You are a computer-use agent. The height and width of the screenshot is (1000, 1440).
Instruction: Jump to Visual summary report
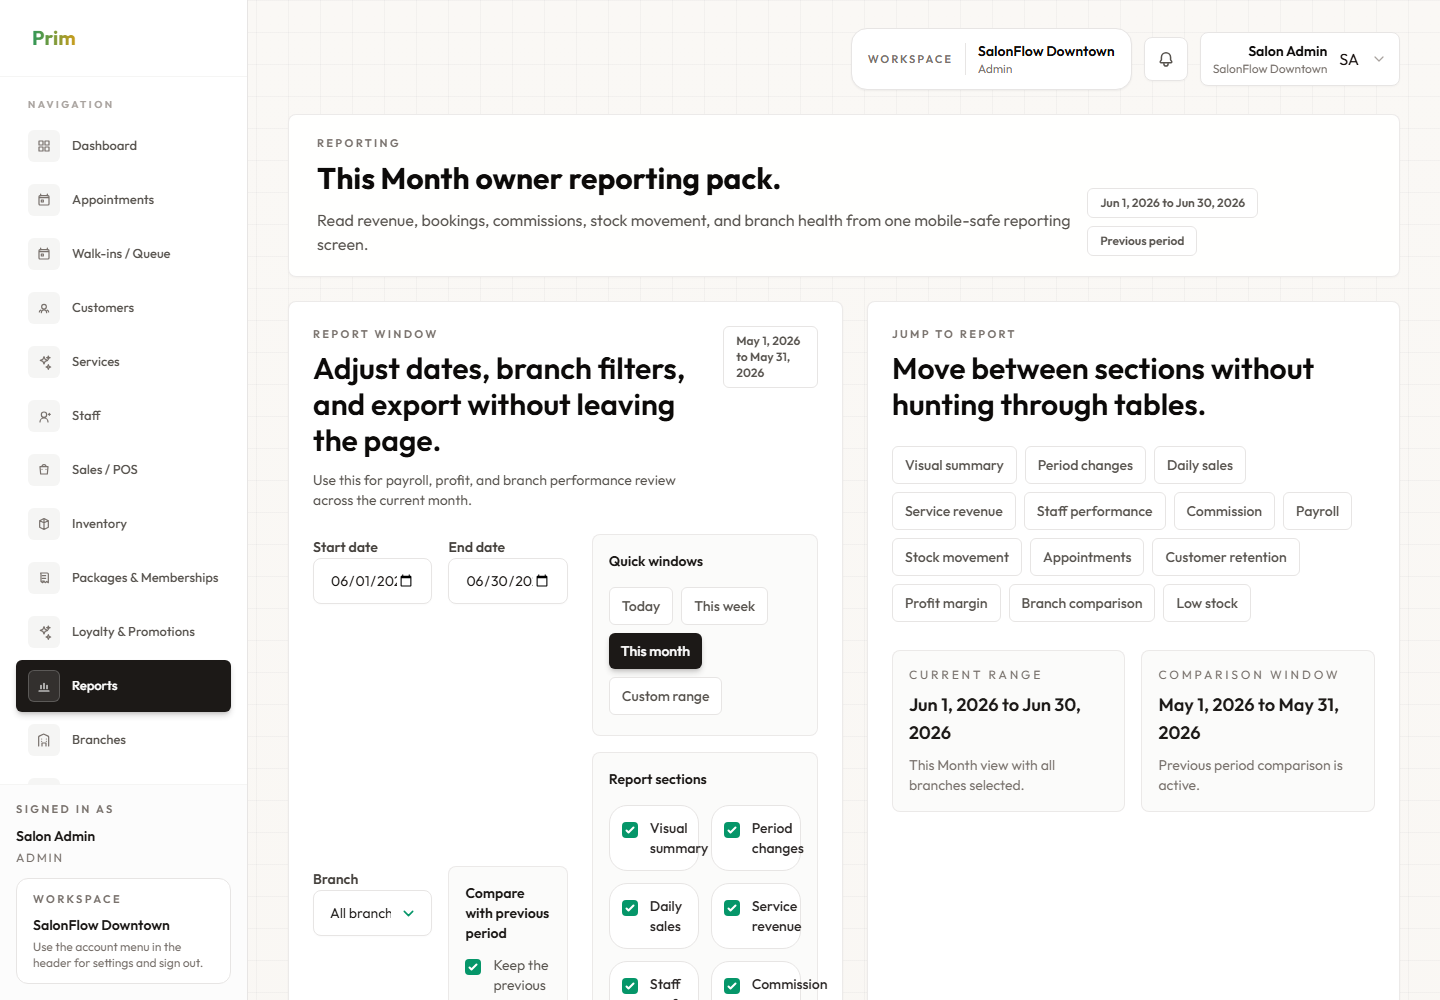(x=954, y=465)
